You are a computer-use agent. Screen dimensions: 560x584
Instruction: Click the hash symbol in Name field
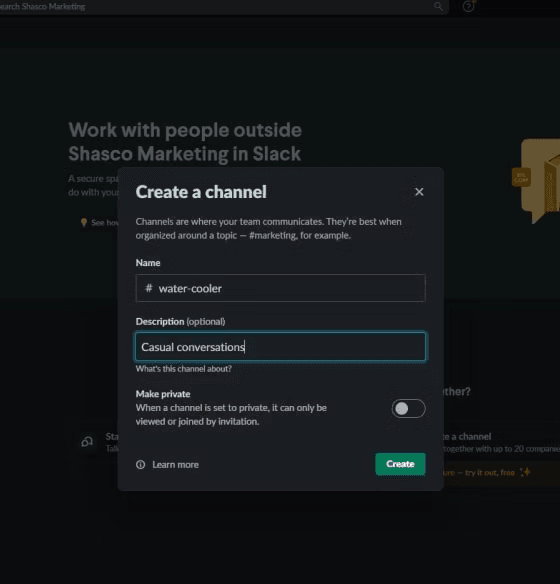[x=149, y=288]
